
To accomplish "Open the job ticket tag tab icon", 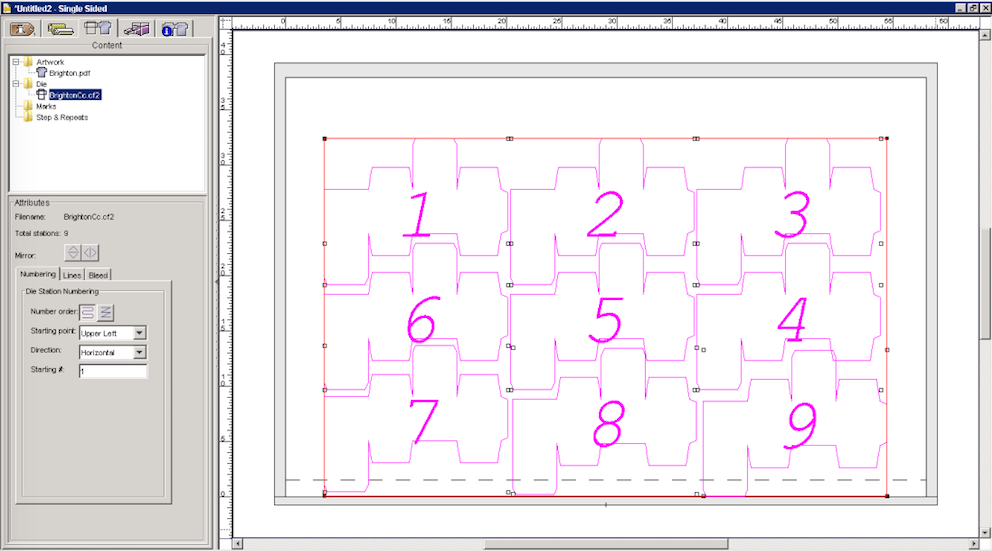I will click(x=23, y=29).
